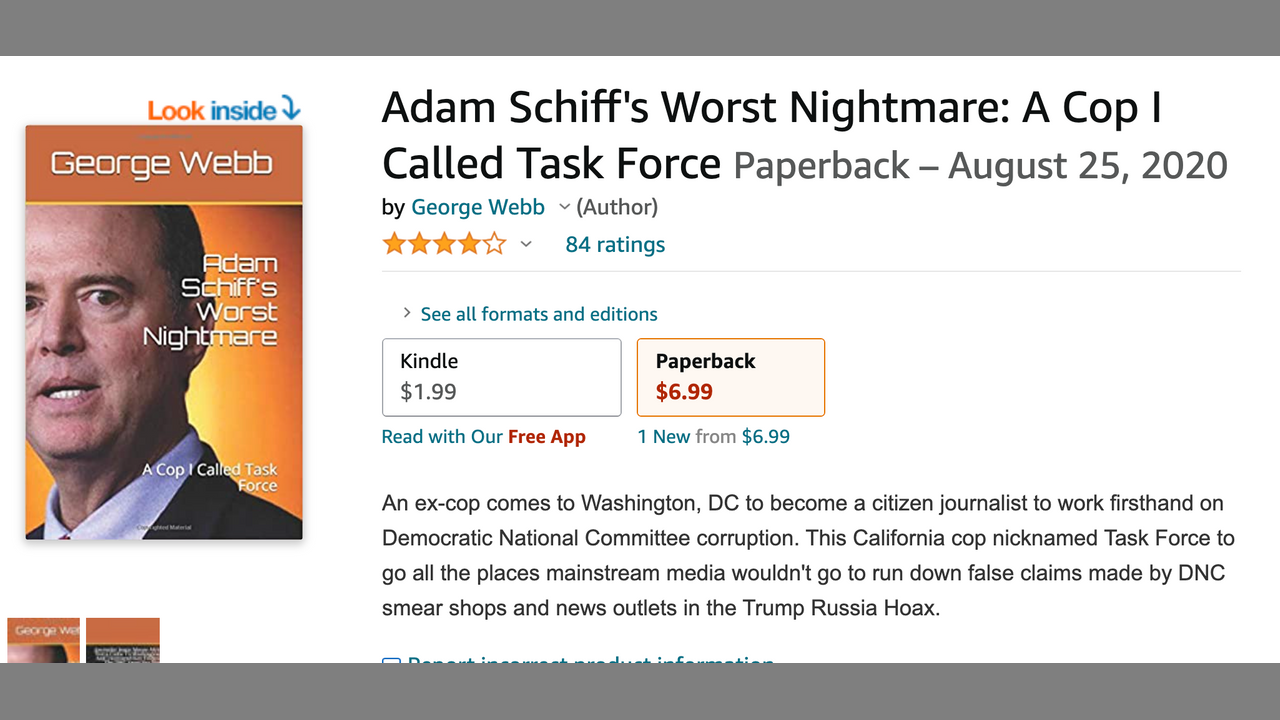Expand the dropdown chevron beside George Webb
This screenshot has width=1280, height=720.
564,207
